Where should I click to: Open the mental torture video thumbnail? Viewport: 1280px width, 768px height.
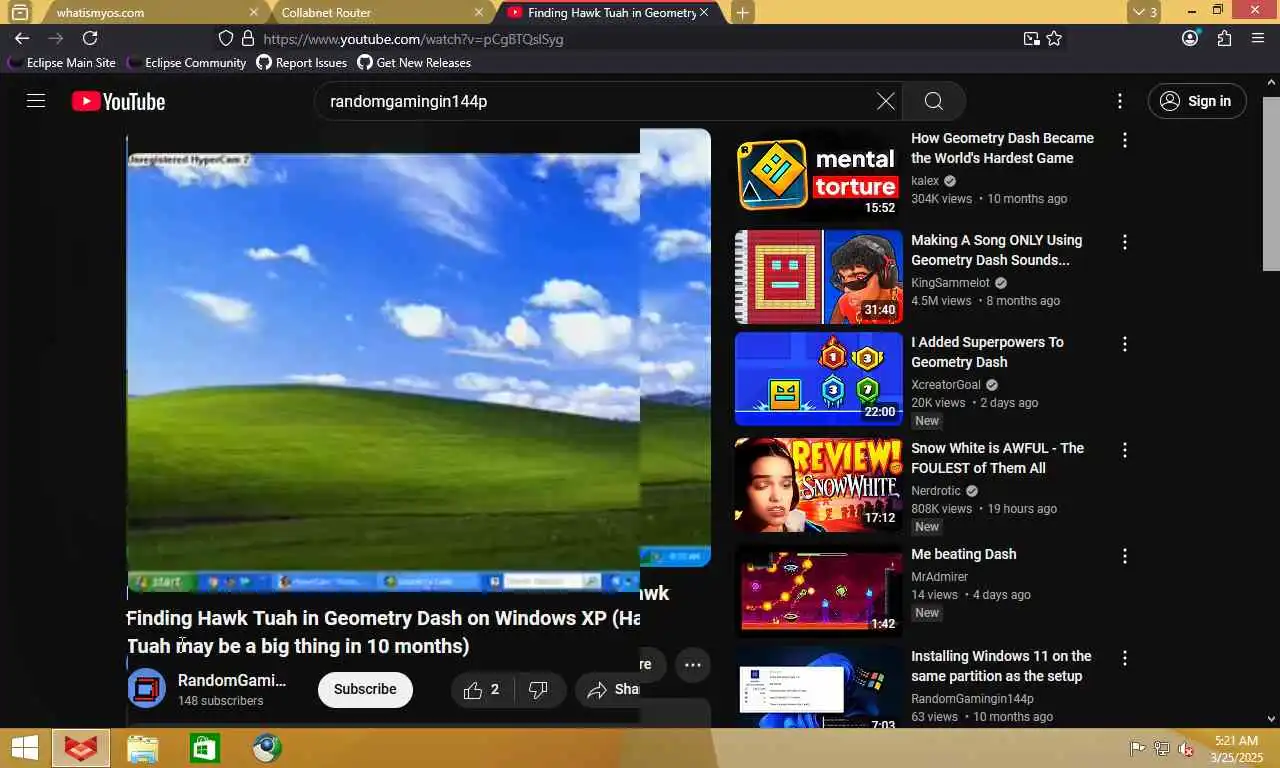[818, 175]
